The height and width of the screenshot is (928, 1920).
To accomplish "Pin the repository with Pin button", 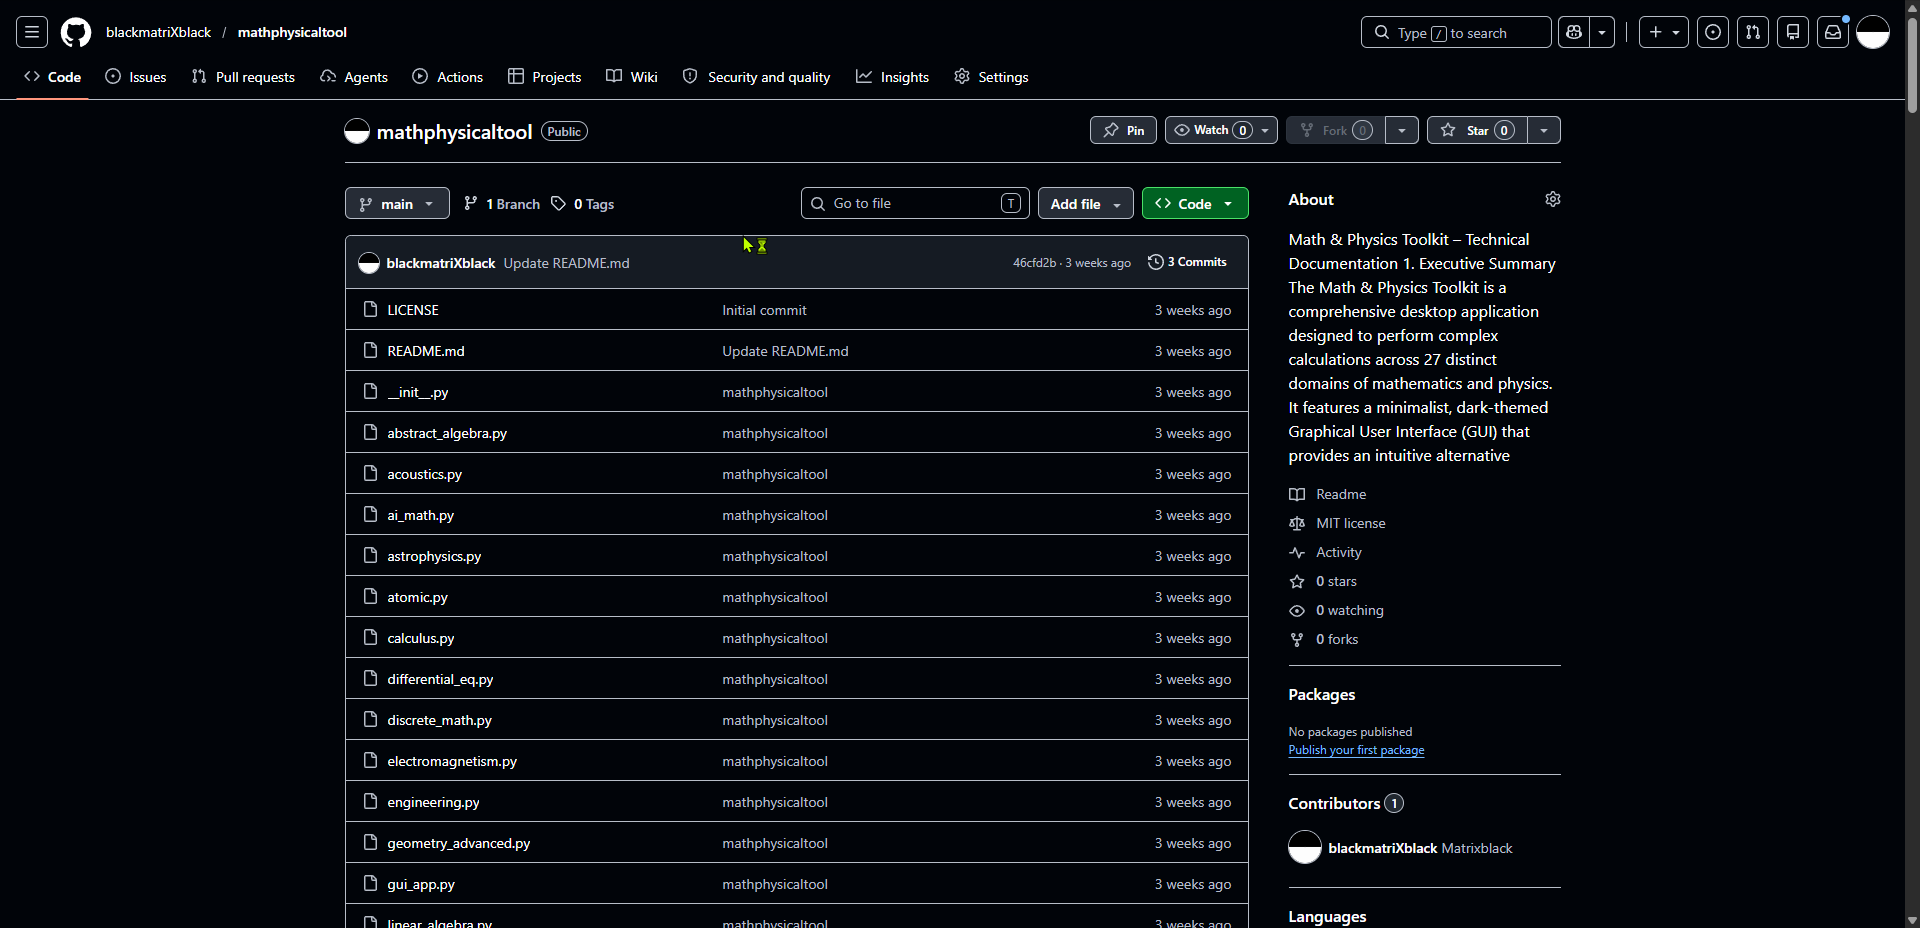I will pyautogui.click(x=1124, y=130).
